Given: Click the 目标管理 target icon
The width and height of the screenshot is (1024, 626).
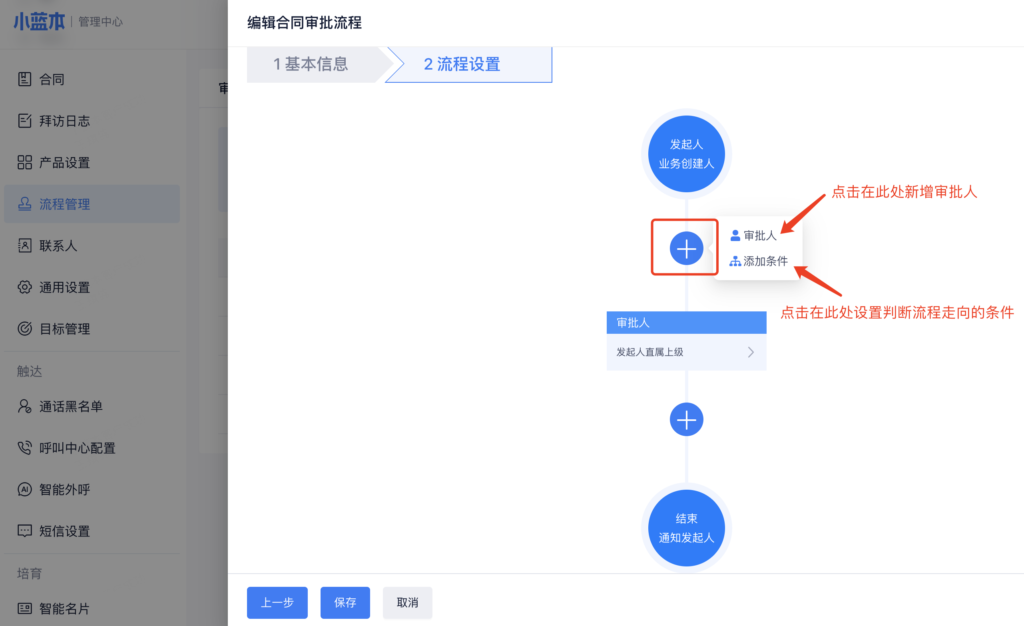Looking at the screenshot, I should pyautogui.click(x=25, y=329).
